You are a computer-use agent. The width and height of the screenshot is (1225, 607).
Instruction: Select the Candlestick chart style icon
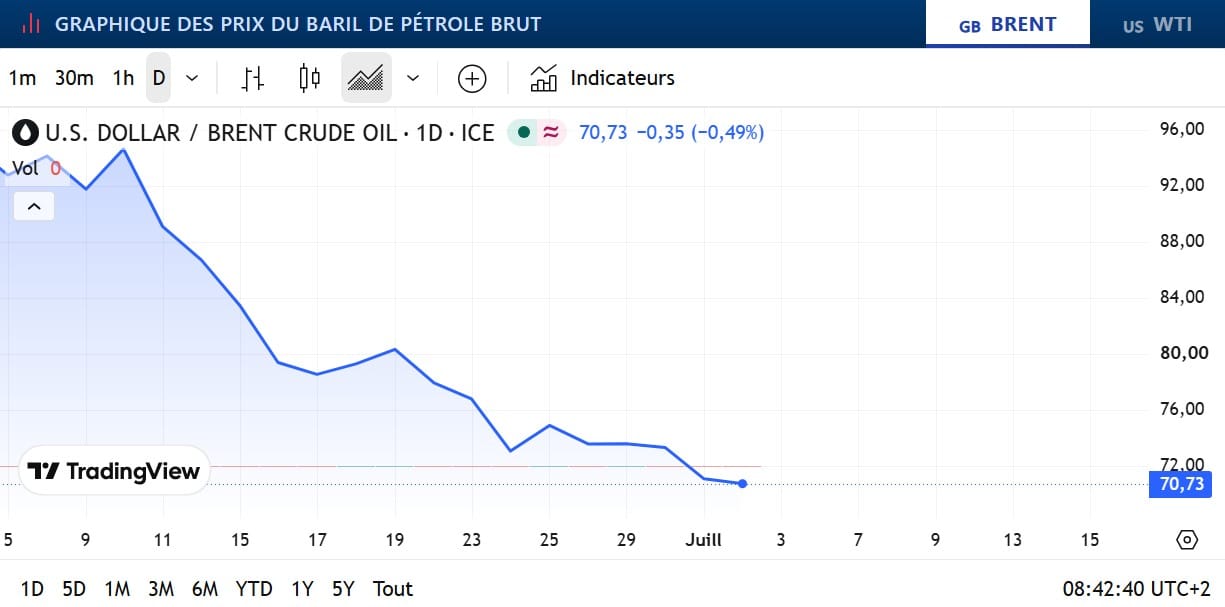pos(310,78)
